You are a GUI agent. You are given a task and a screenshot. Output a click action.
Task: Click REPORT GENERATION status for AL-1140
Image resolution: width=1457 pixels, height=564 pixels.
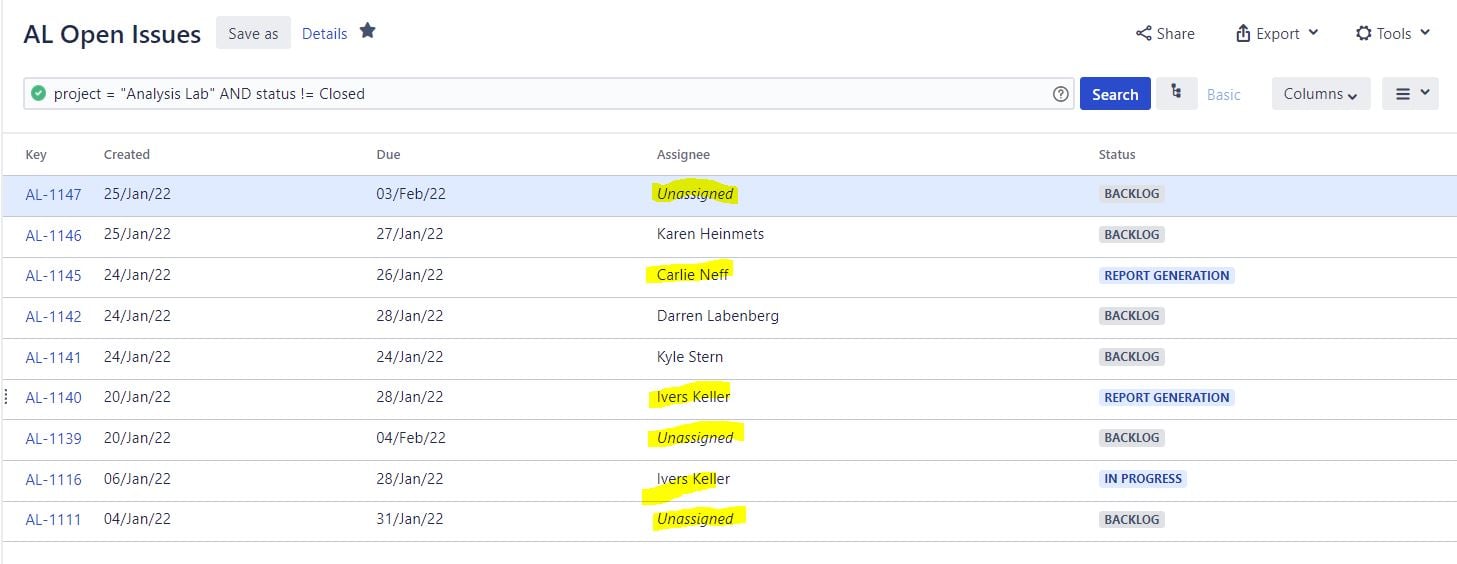pos(1167,397)
